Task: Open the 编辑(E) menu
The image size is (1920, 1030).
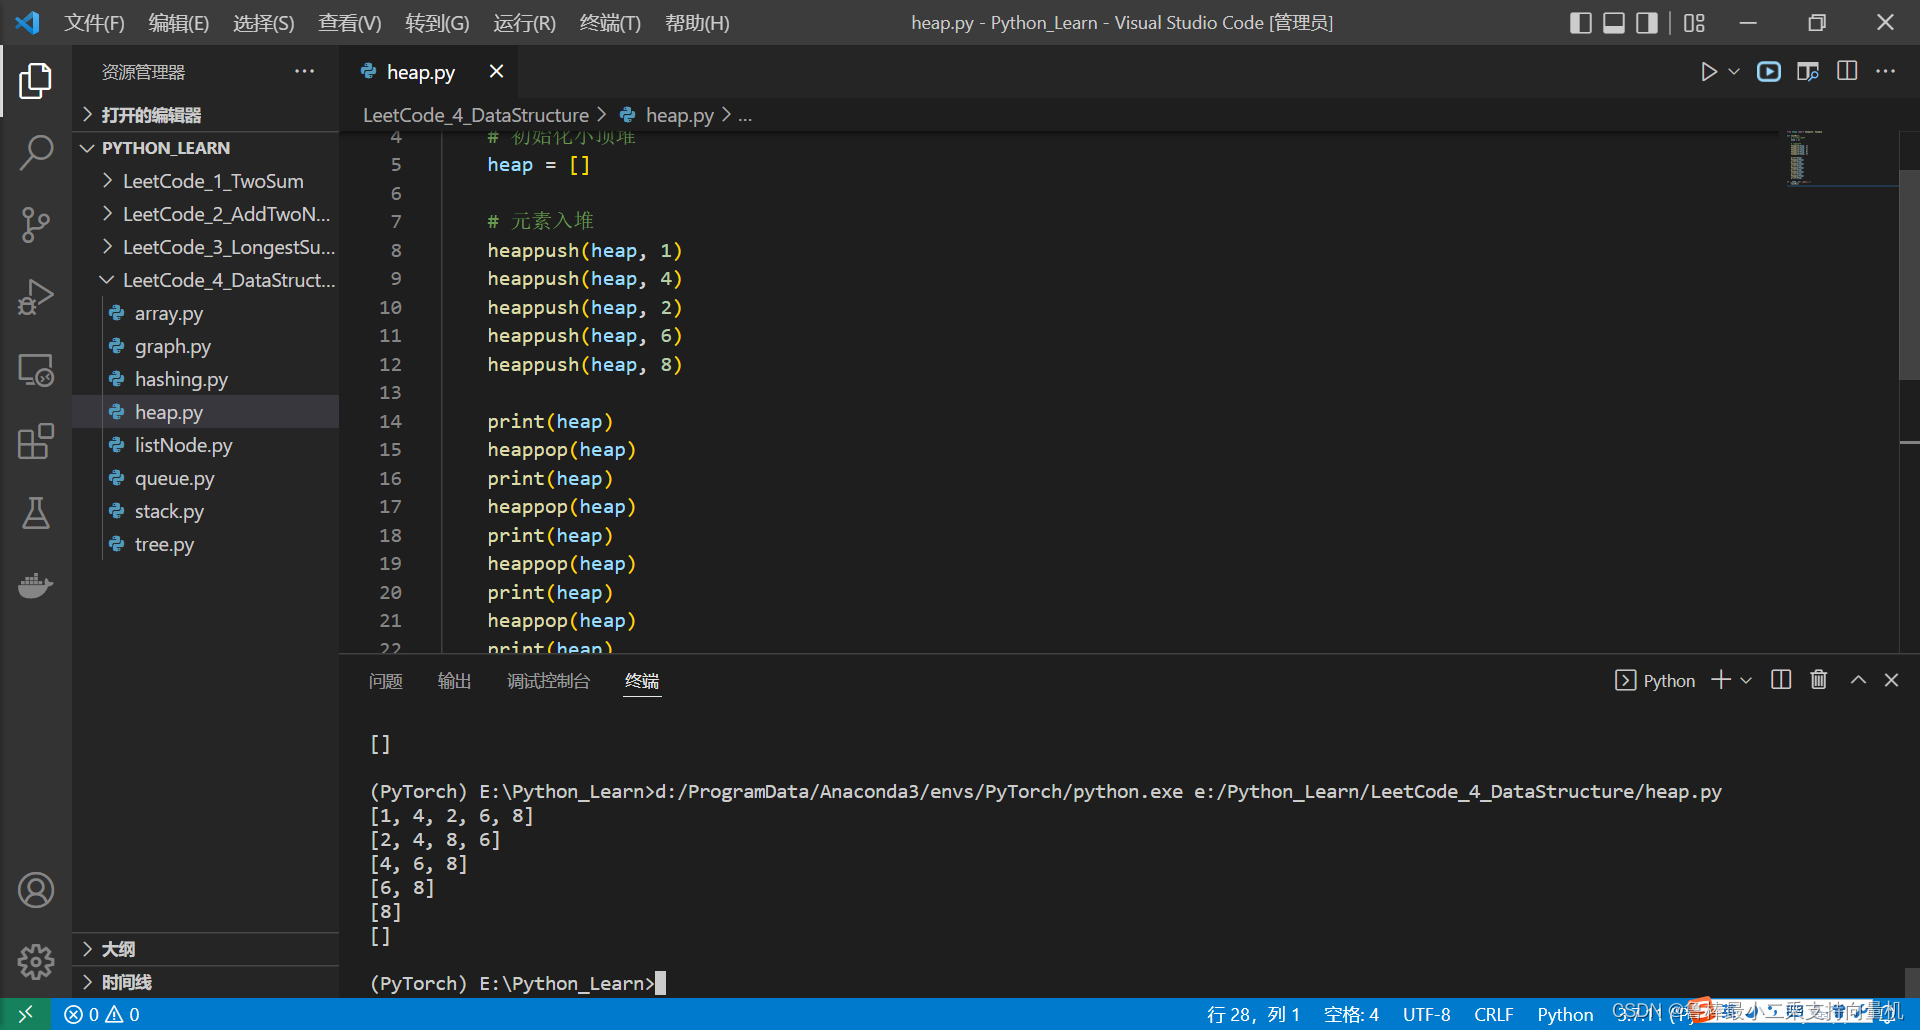Action: click(x=179, y=23)
